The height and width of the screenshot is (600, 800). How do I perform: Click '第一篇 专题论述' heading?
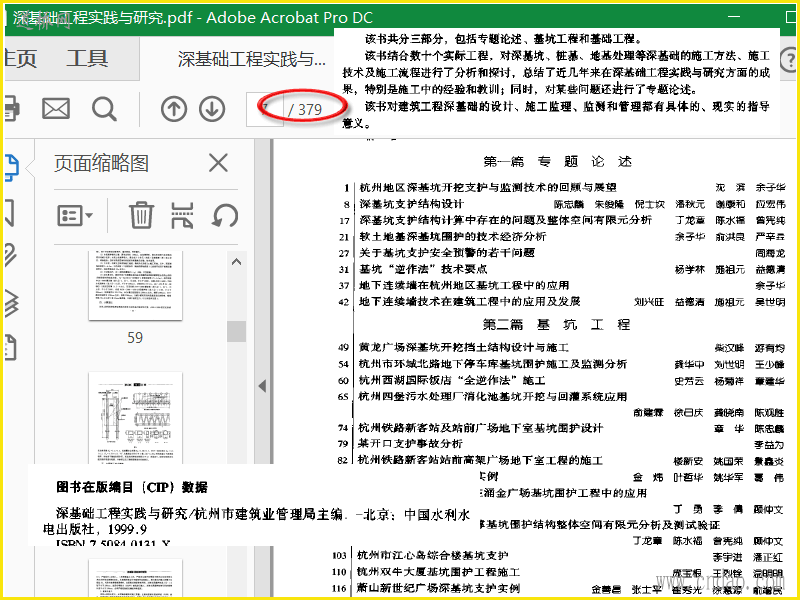(558, 162)
